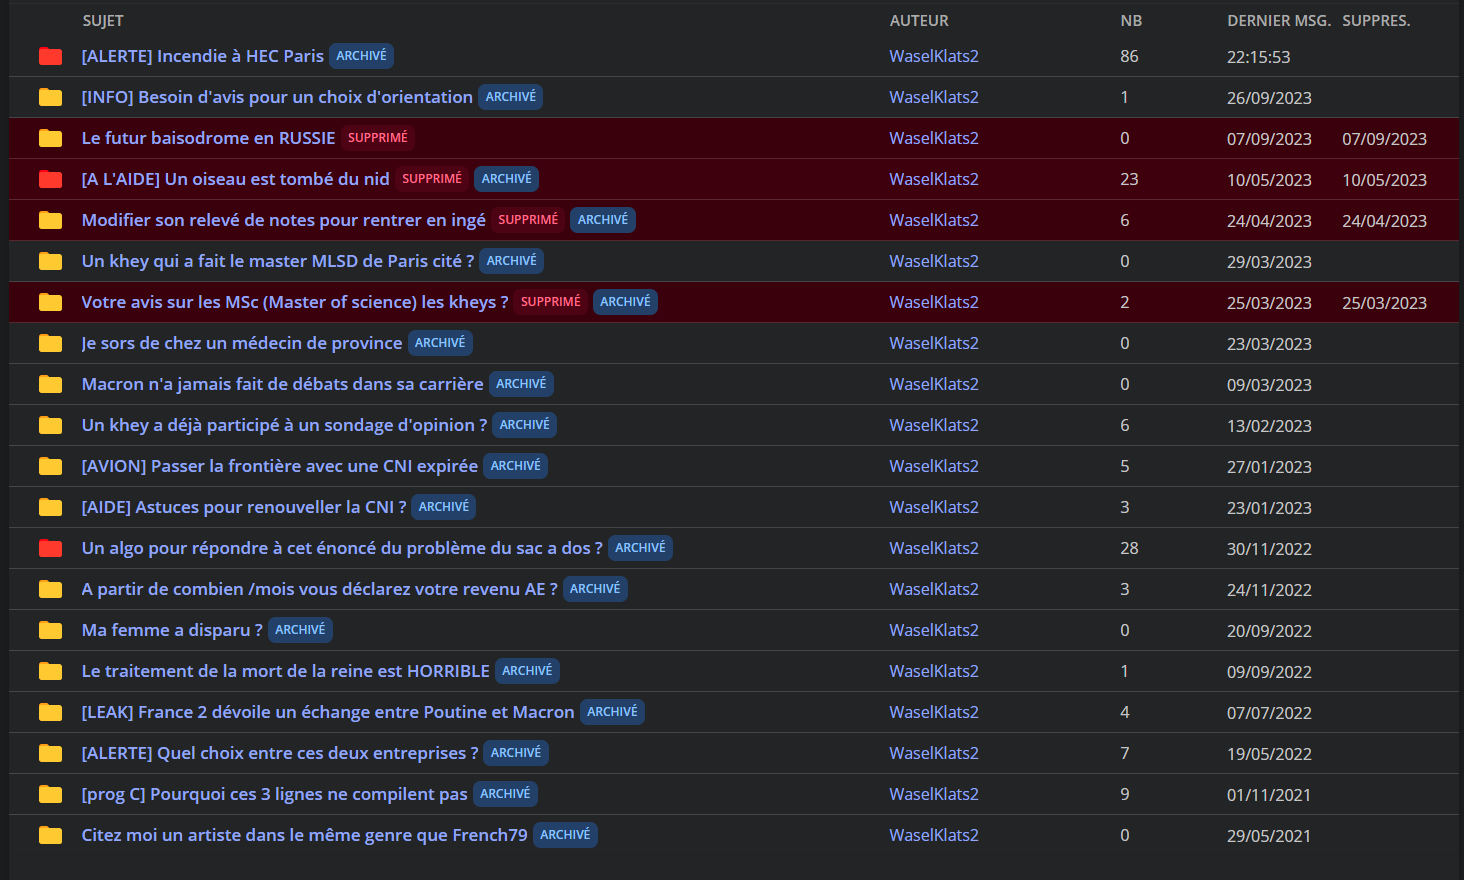
Task: Click the AUTEUR column header
Action: click(x=919, y=21)
